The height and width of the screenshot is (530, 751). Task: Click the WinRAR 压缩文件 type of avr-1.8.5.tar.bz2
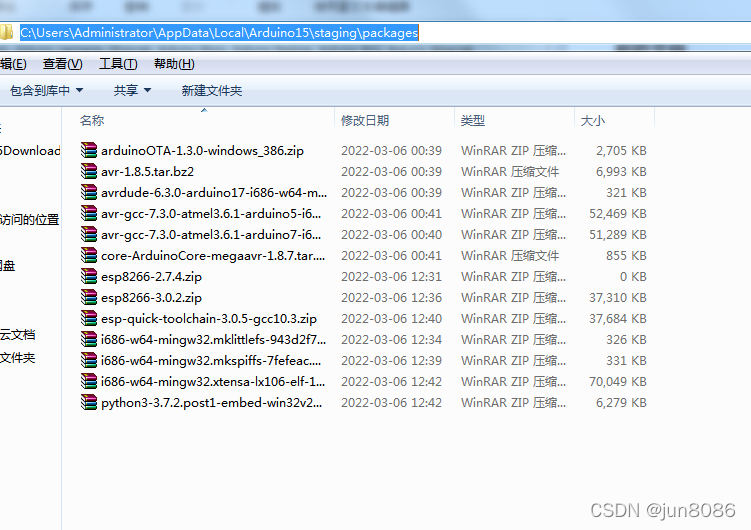(x=510, y=171)
